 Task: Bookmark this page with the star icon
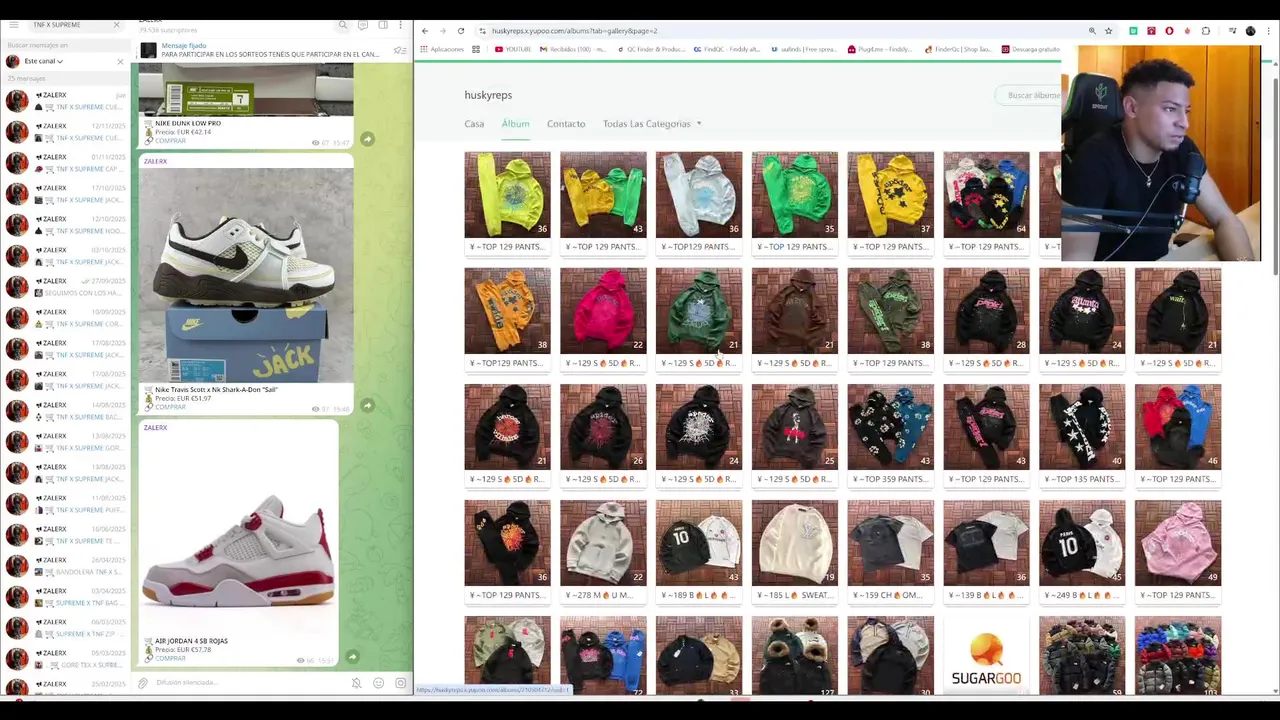(1108, 31)
